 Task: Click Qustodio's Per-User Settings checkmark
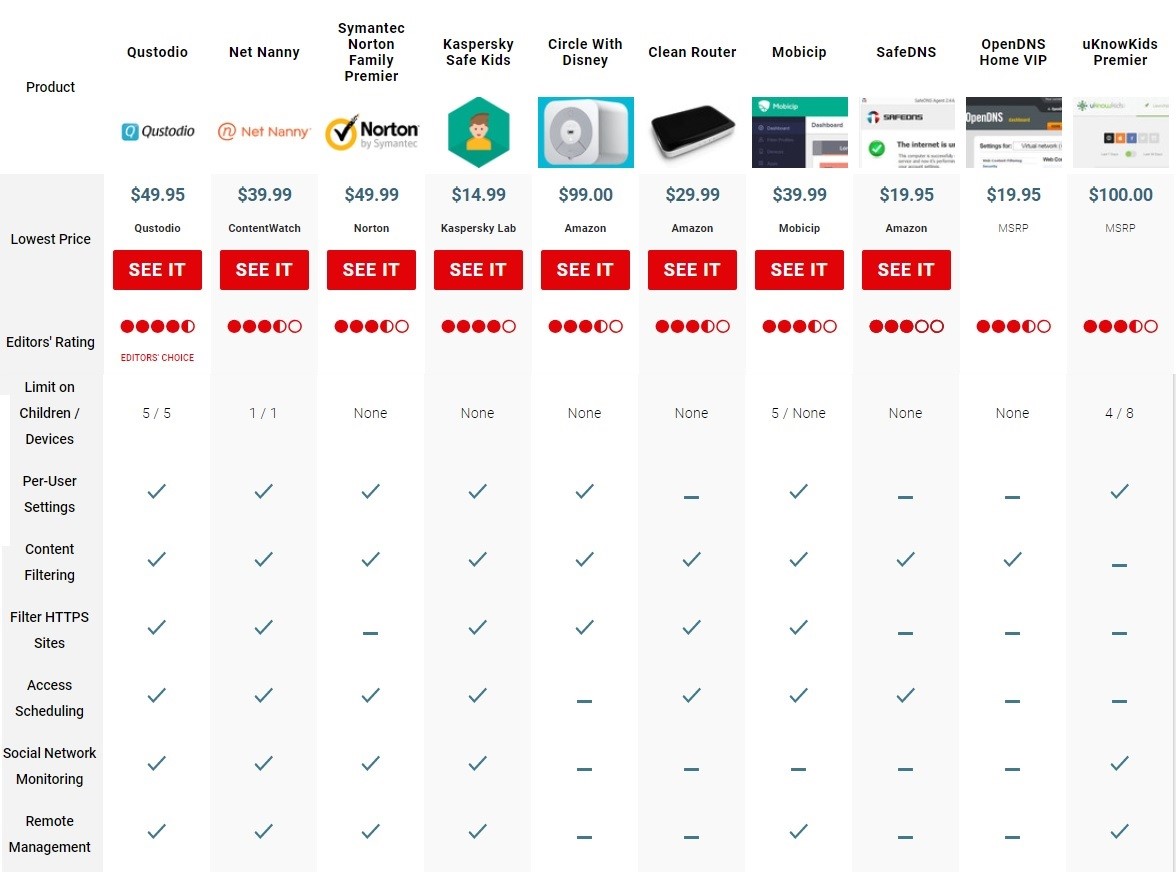(x=157, y=492)
